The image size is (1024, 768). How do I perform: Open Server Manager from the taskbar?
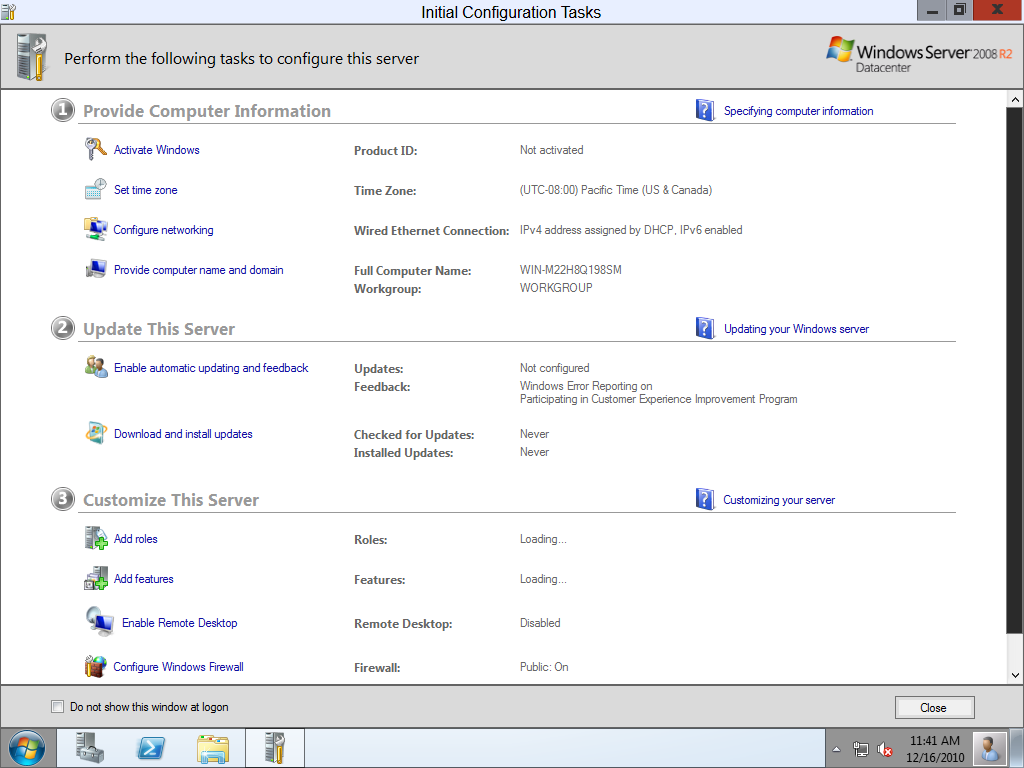[x=90, y=747]
